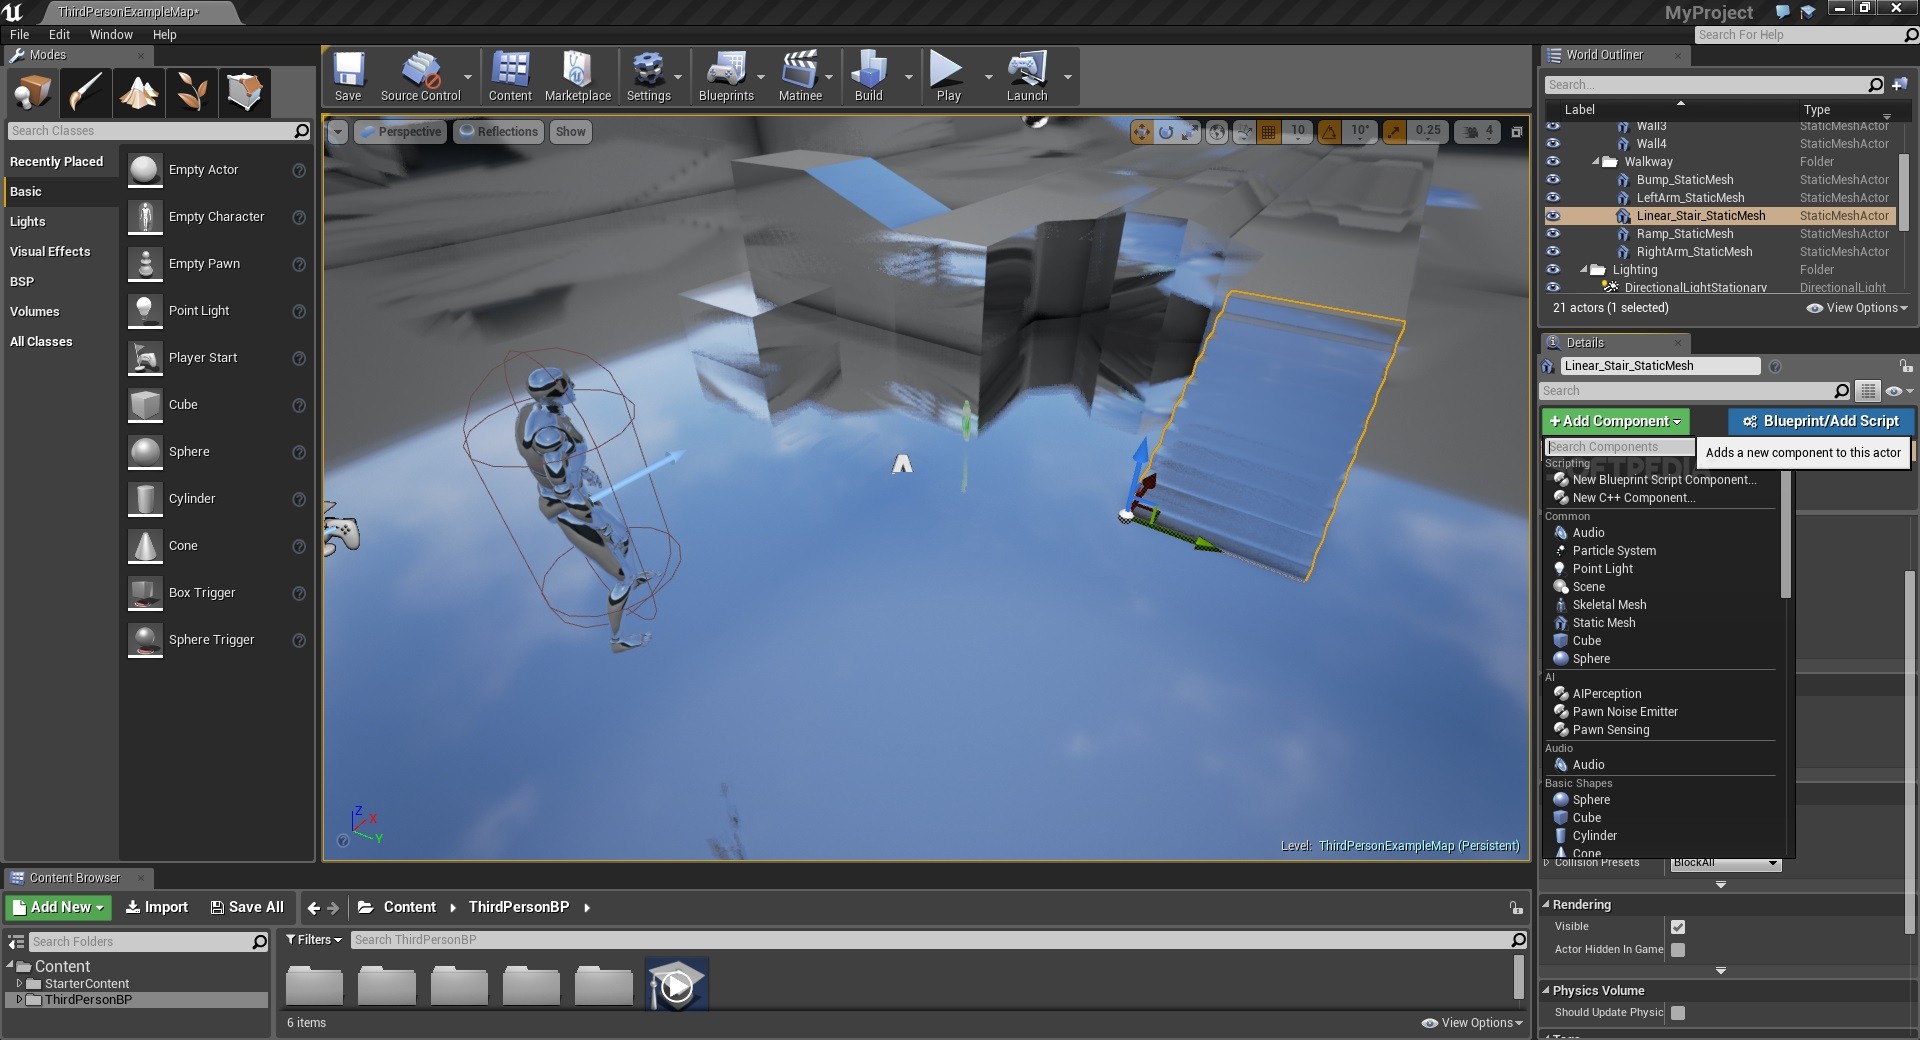Open Source Control from the toolbar

422,75
